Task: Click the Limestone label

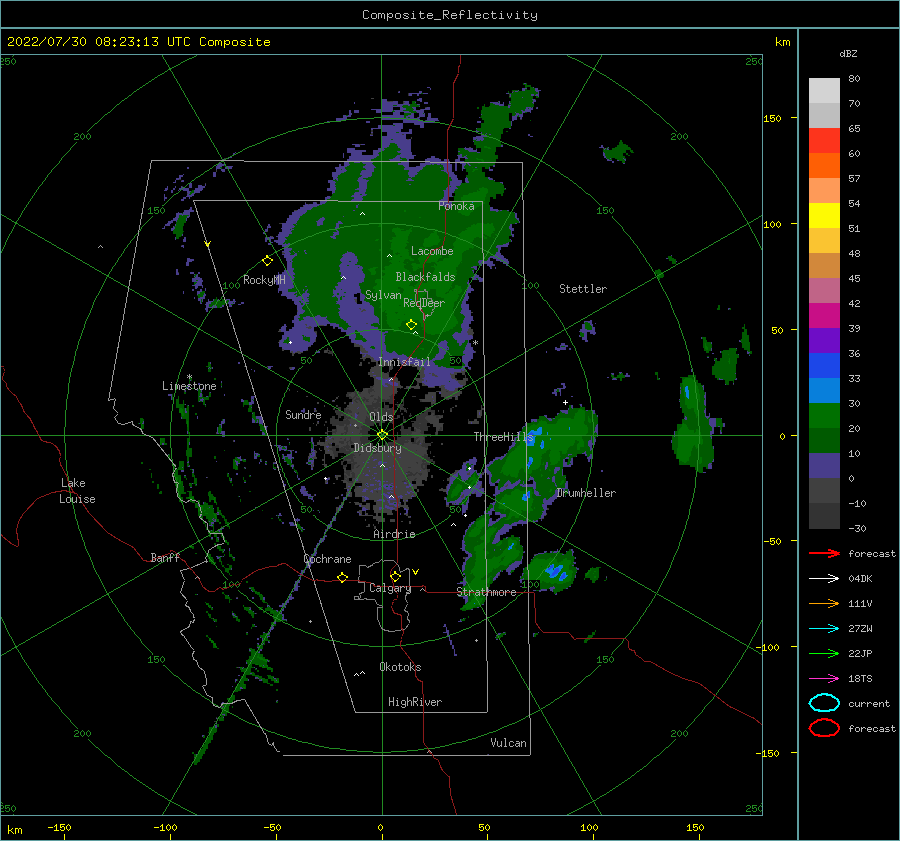Action: (189, 386)
